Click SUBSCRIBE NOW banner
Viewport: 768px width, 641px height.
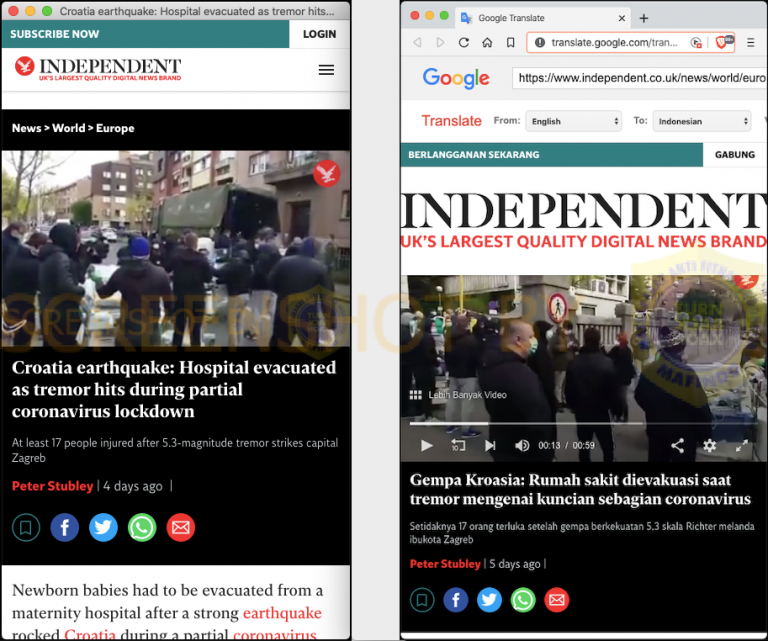pyautogui.click(x=145, y=34)
